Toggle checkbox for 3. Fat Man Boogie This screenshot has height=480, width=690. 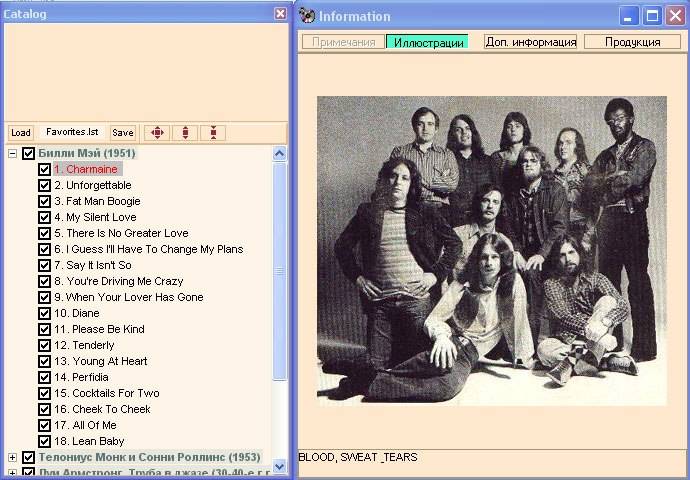point(44,201)
